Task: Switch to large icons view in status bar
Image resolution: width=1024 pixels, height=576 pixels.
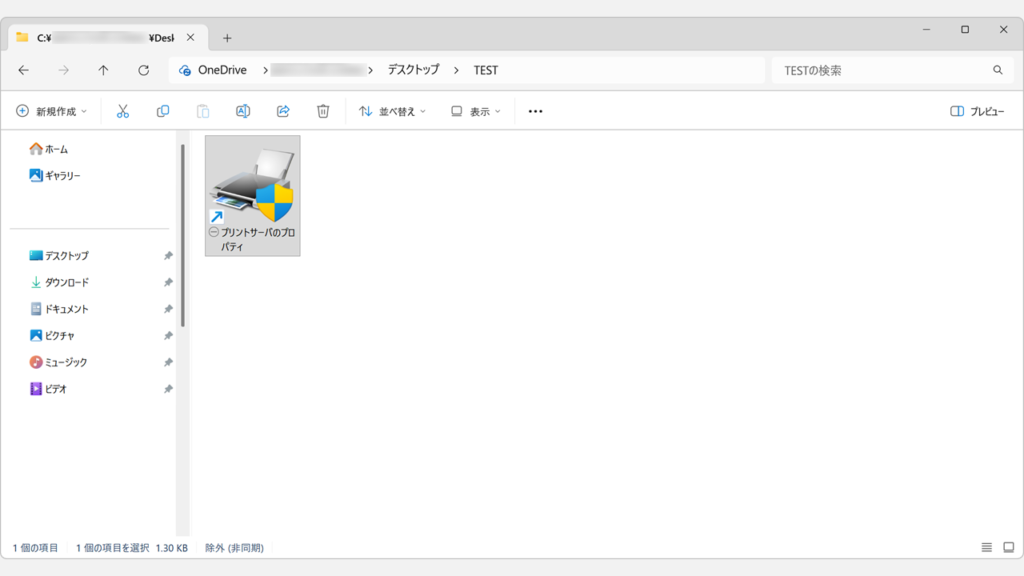Action: tap(1009, 547)
